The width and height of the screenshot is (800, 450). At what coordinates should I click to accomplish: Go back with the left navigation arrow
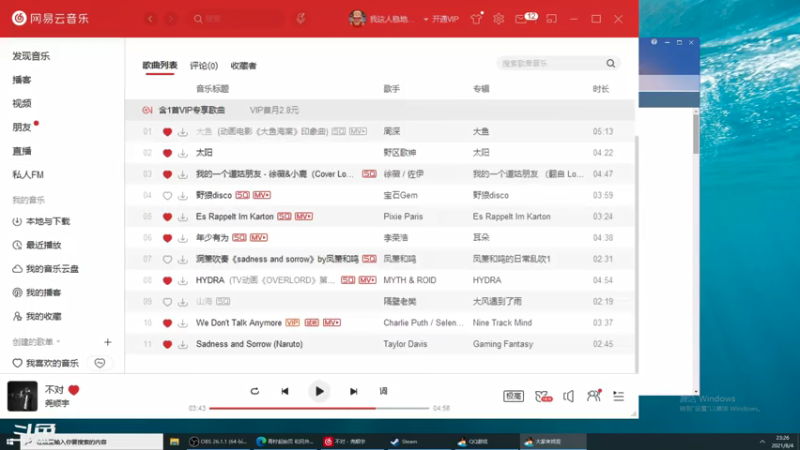point(151,19)
